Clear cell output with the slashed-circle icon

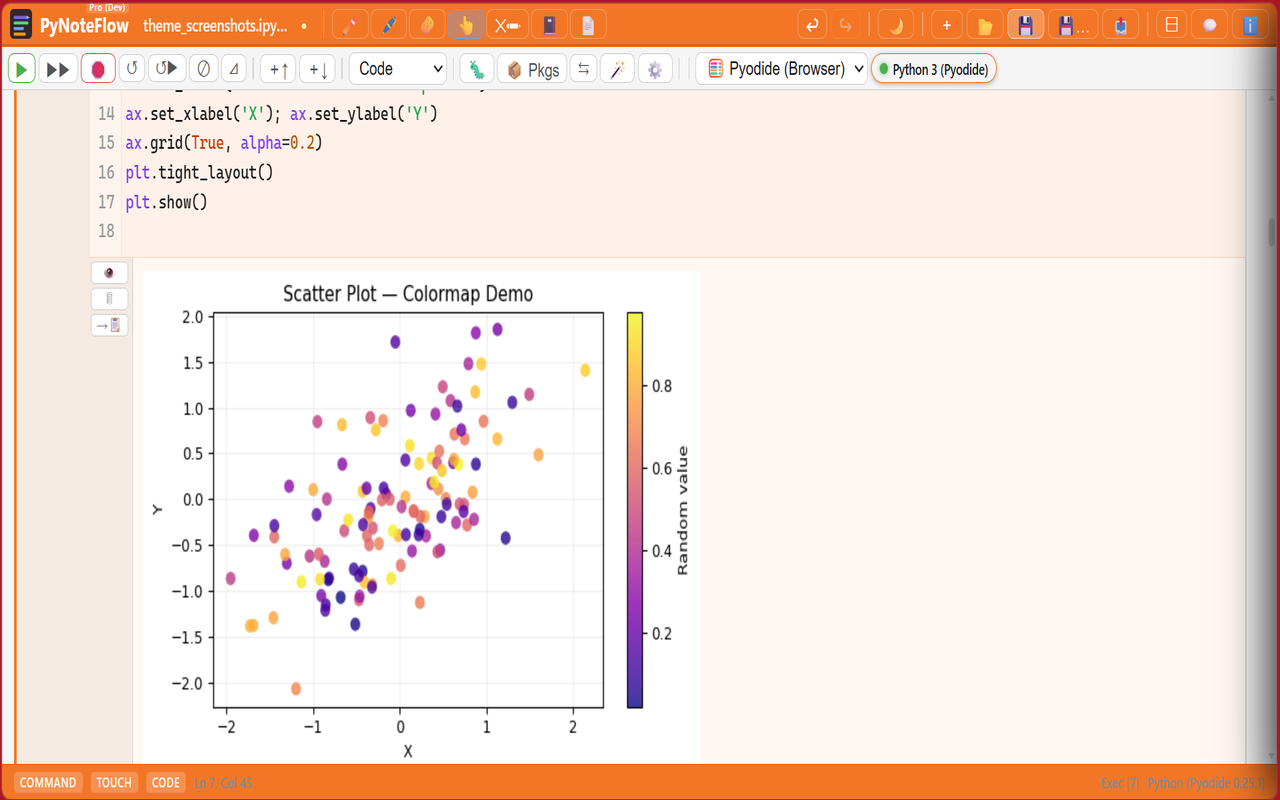[203, 69]
